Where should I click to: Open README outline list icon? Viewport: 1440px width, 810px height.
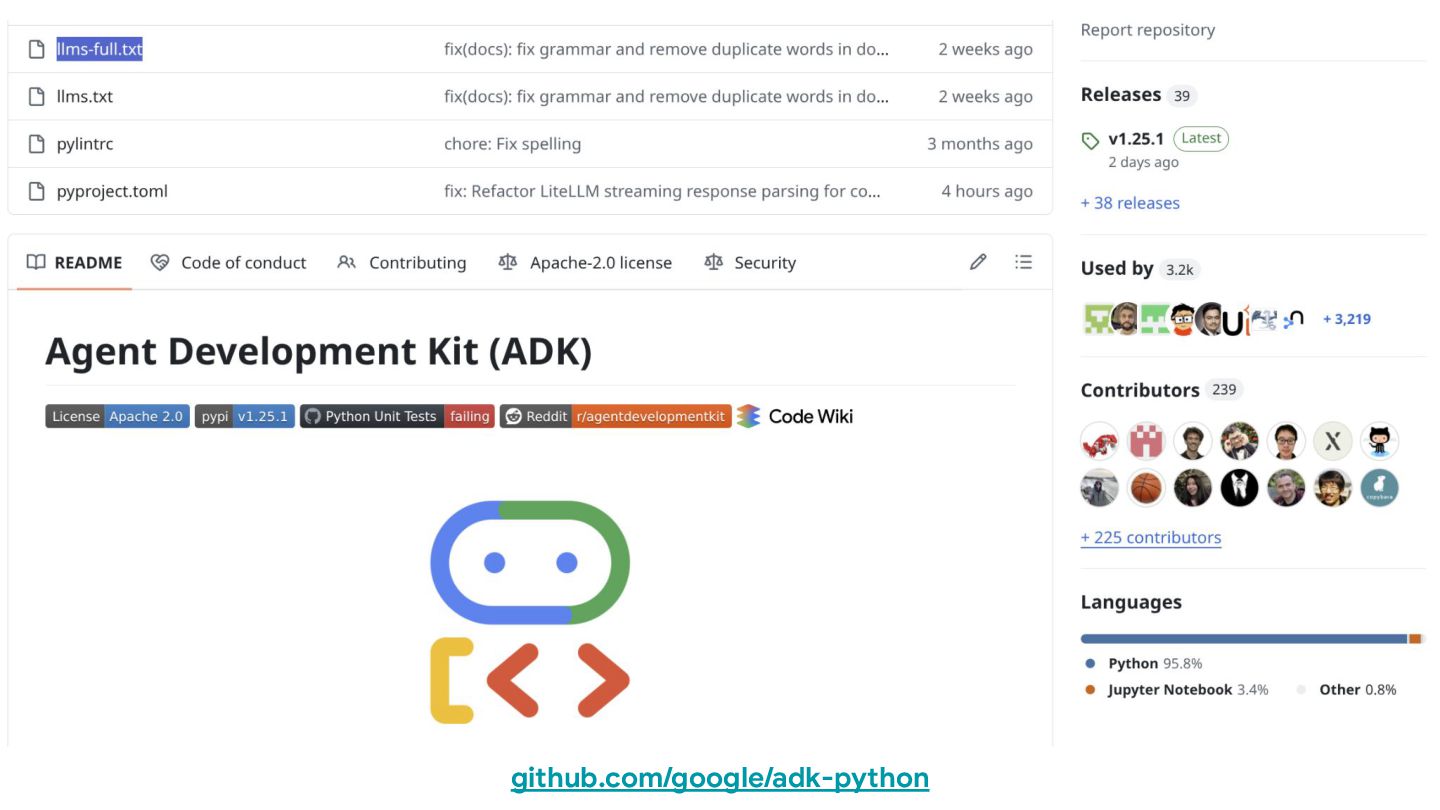click(x=1023, y=262)
